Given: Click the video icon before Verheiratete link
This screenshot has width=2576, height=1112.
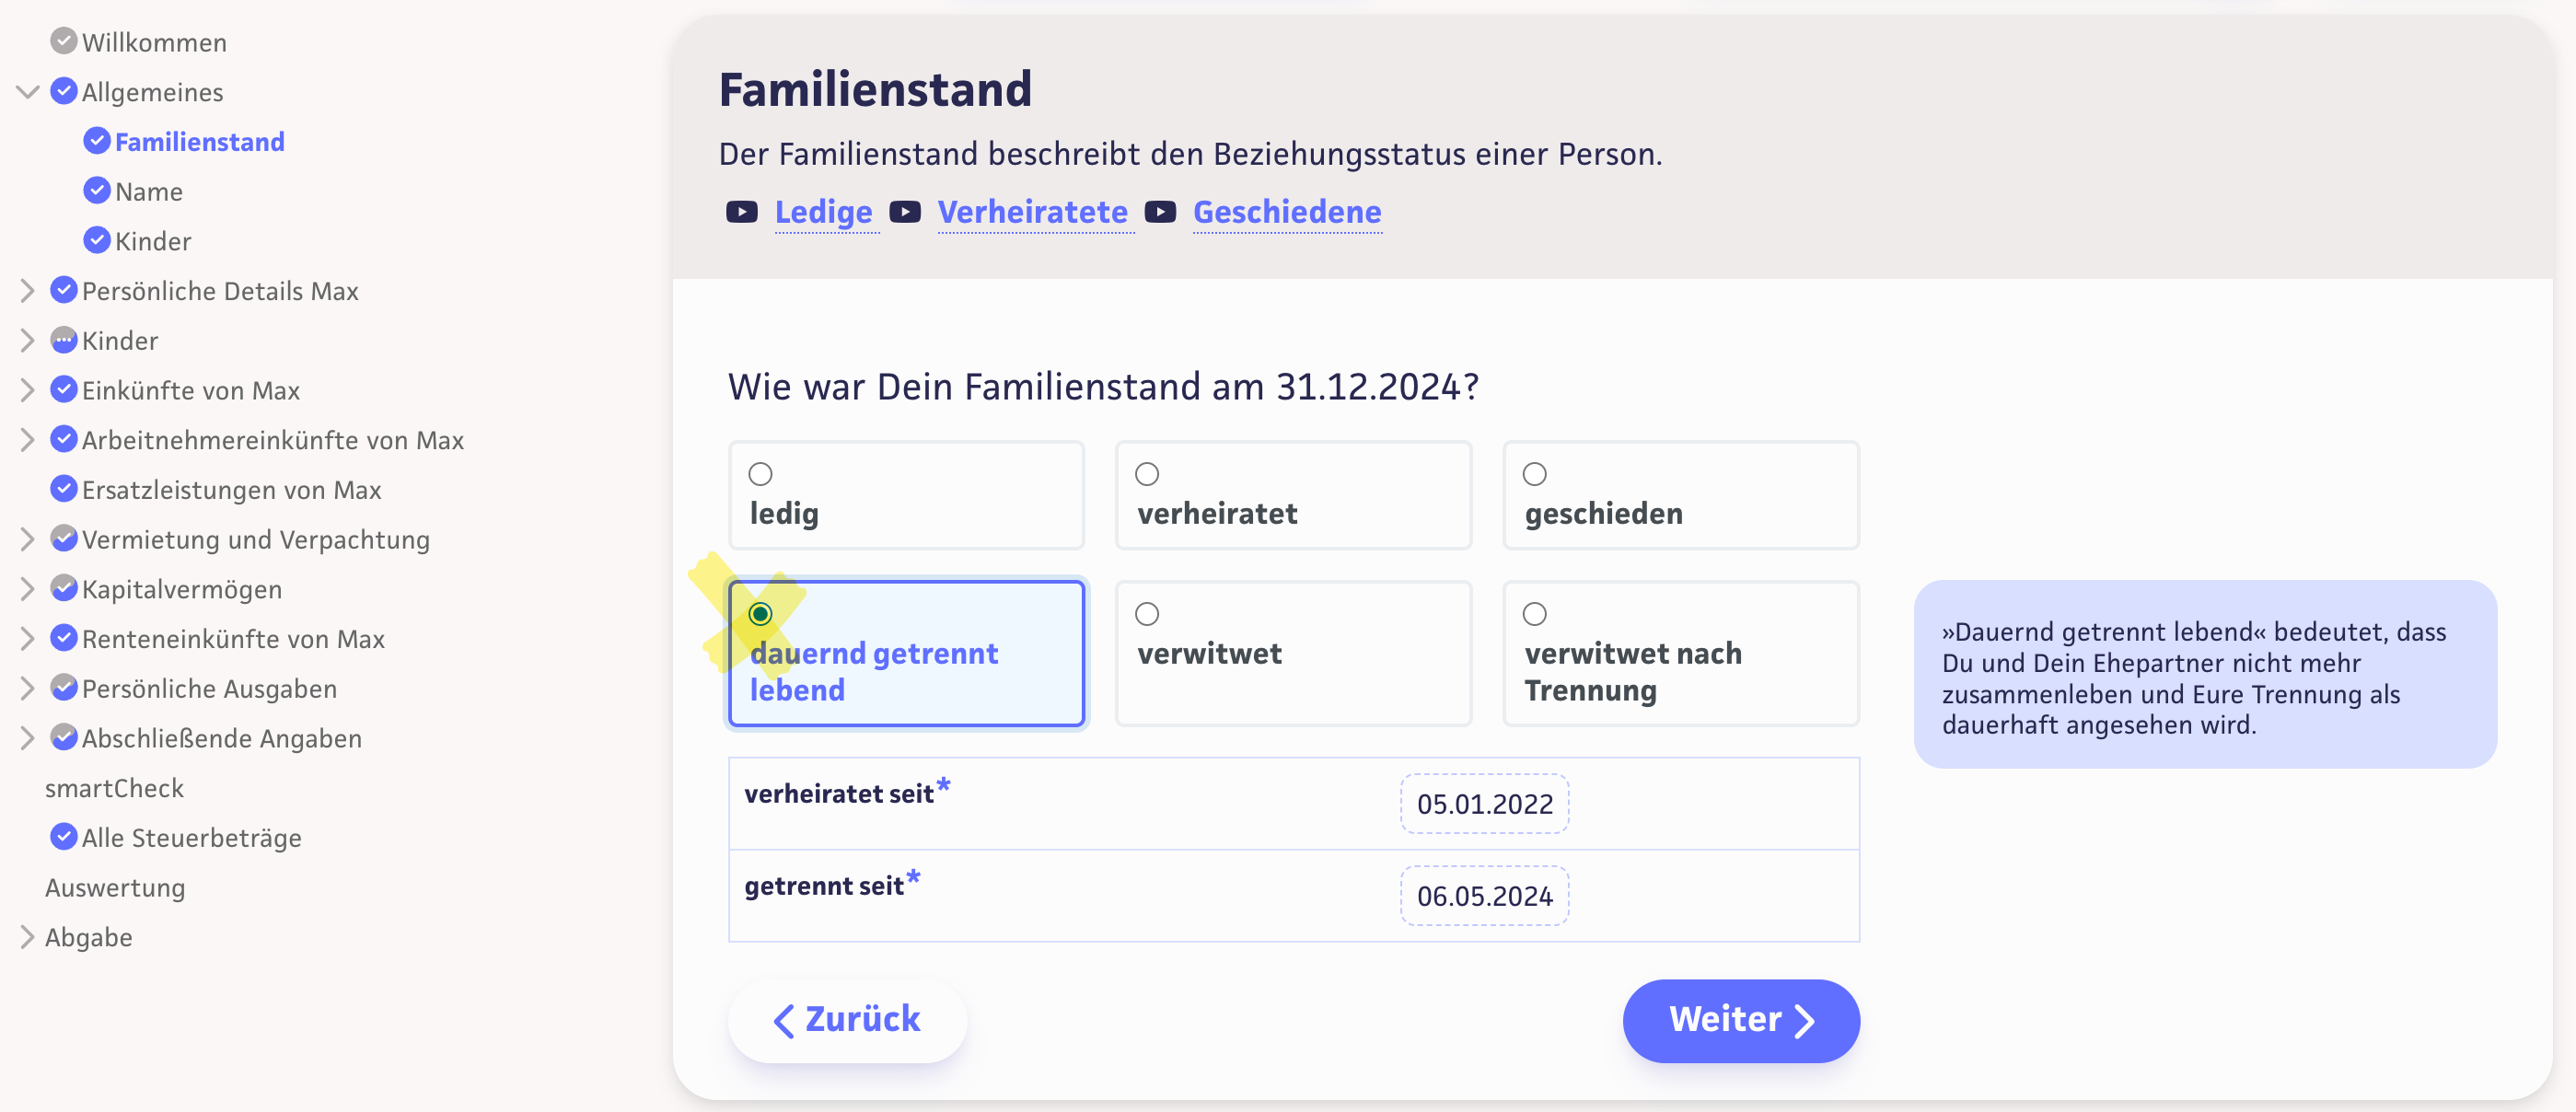Looking at the screenshot, I should click(x=905, y=212).
